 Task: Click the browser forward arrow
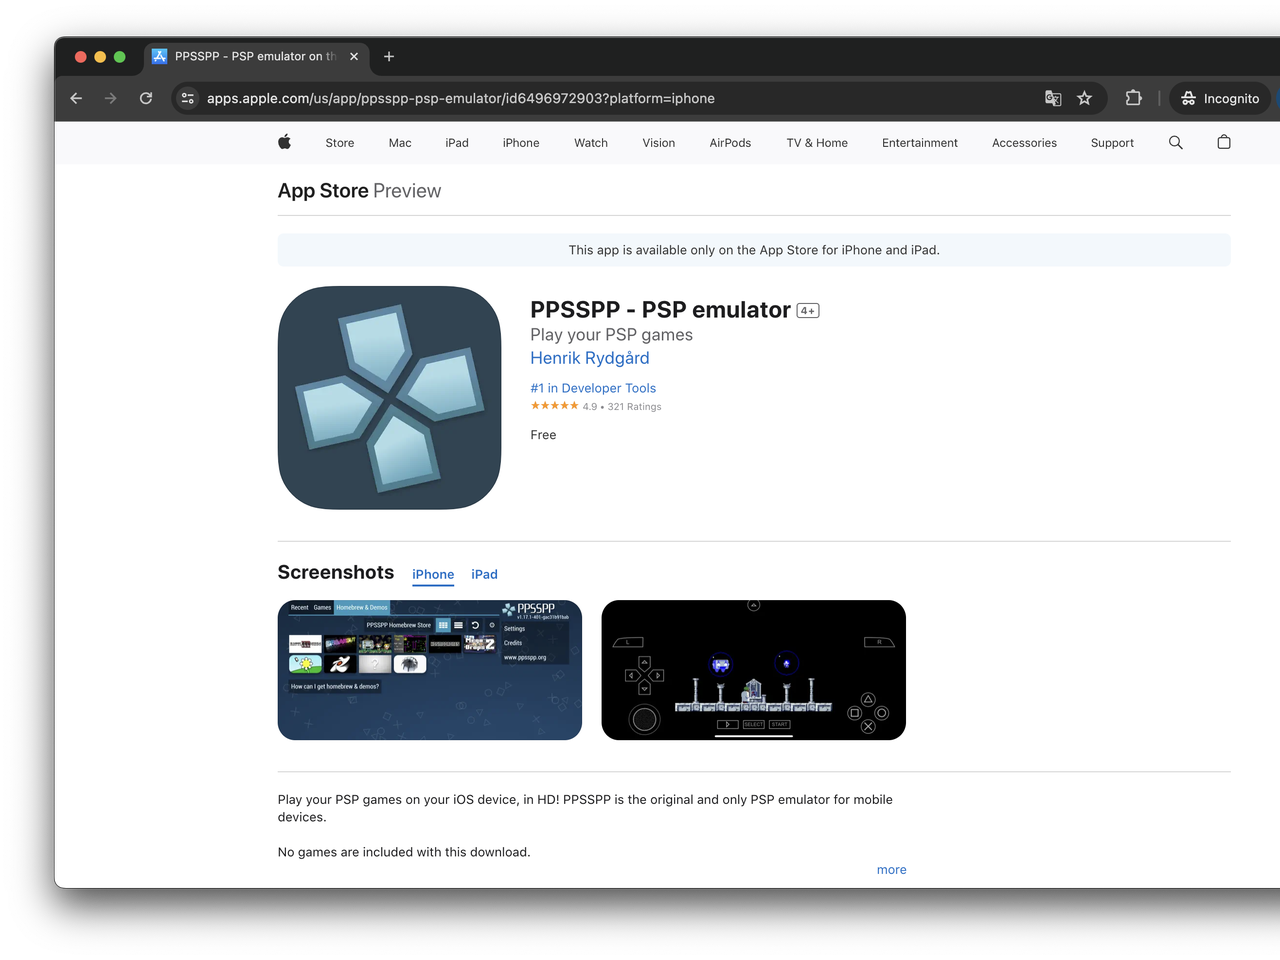(111, 98)
